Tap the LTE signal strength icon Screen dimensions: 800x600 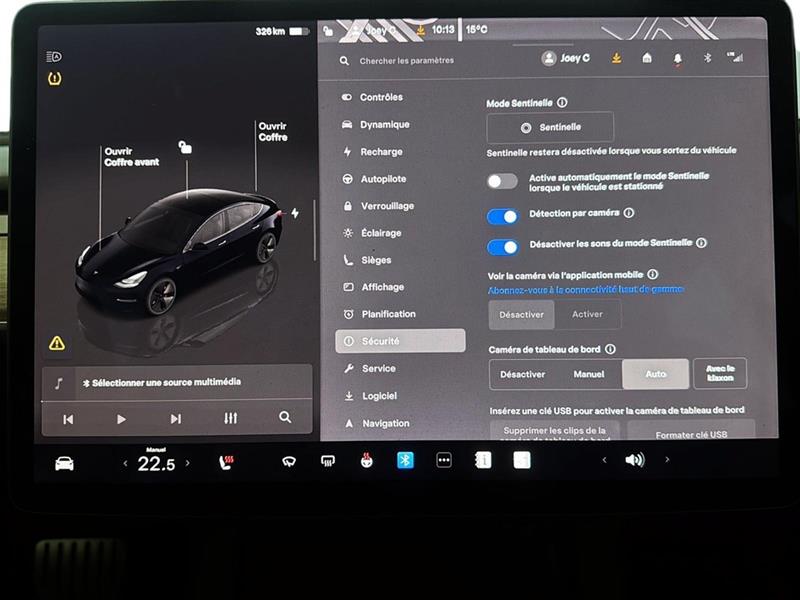coord(735,57)
